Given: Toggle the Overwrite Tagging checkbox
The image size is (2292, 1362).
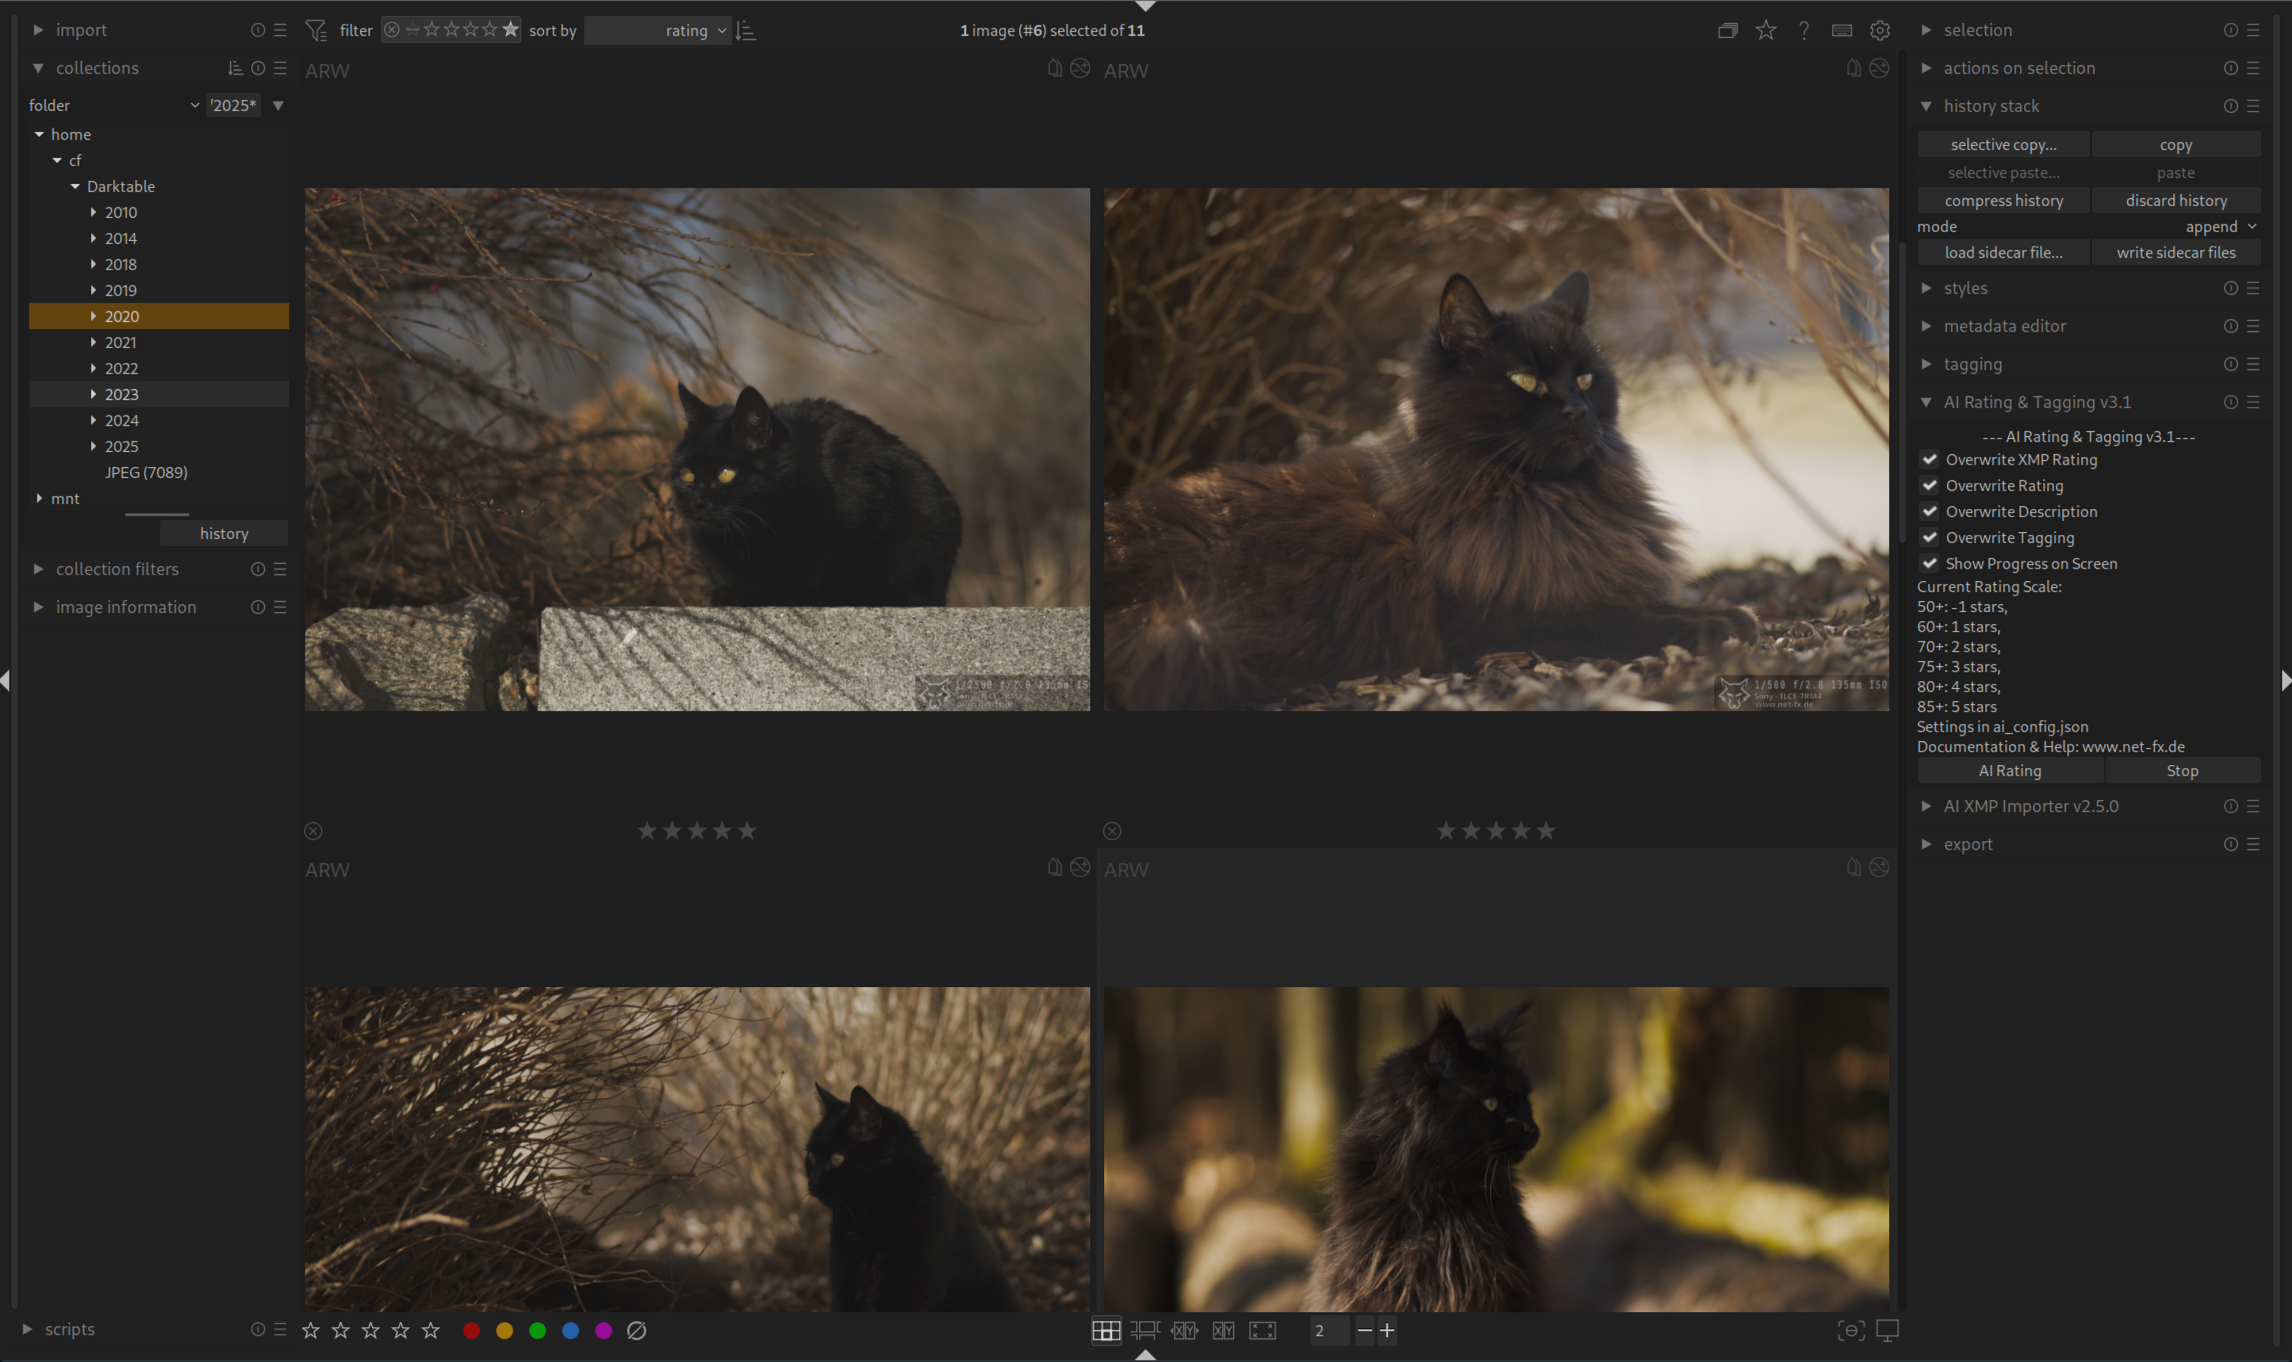Looking at the screenshot, I should (1930, 538).
